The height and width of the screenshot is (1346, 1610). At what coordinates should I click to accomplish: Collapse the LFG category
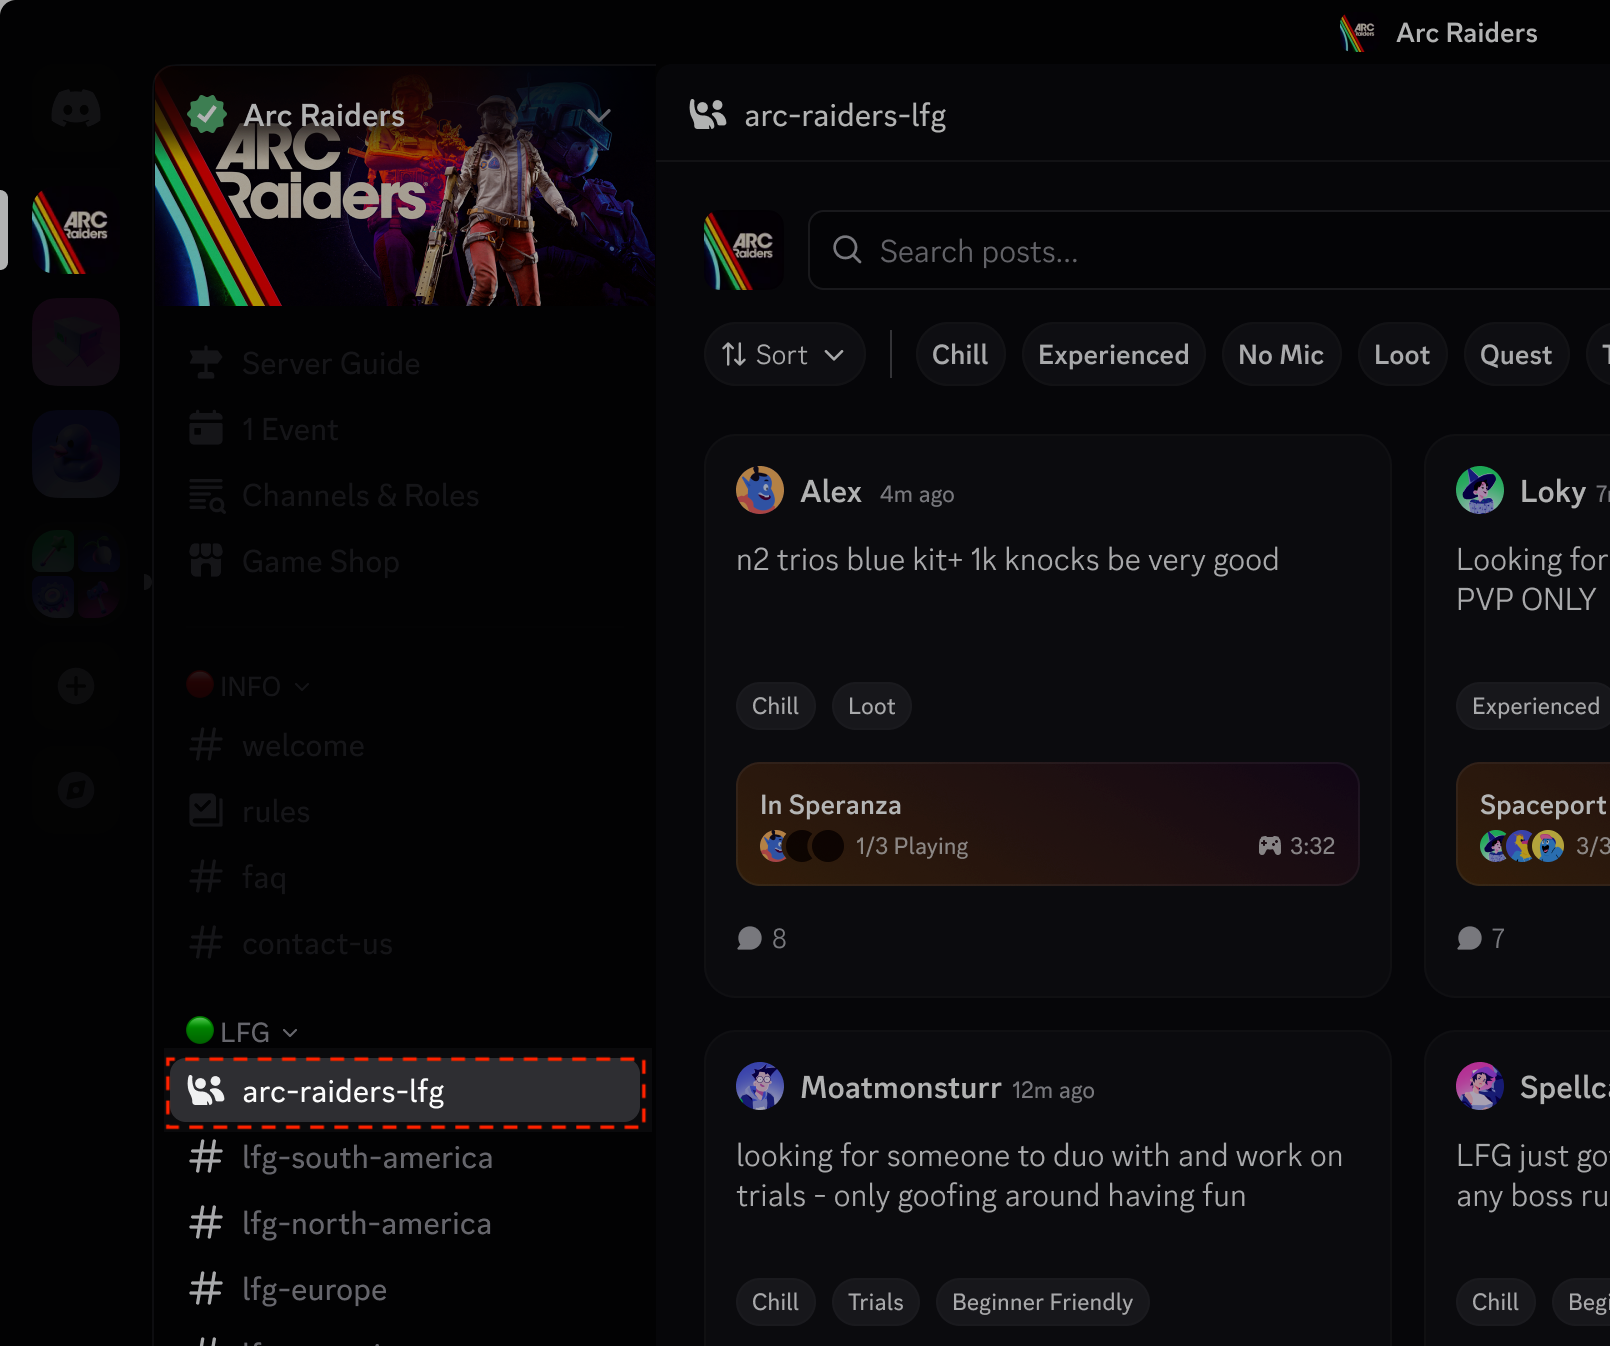click(x=243, y=1031)
